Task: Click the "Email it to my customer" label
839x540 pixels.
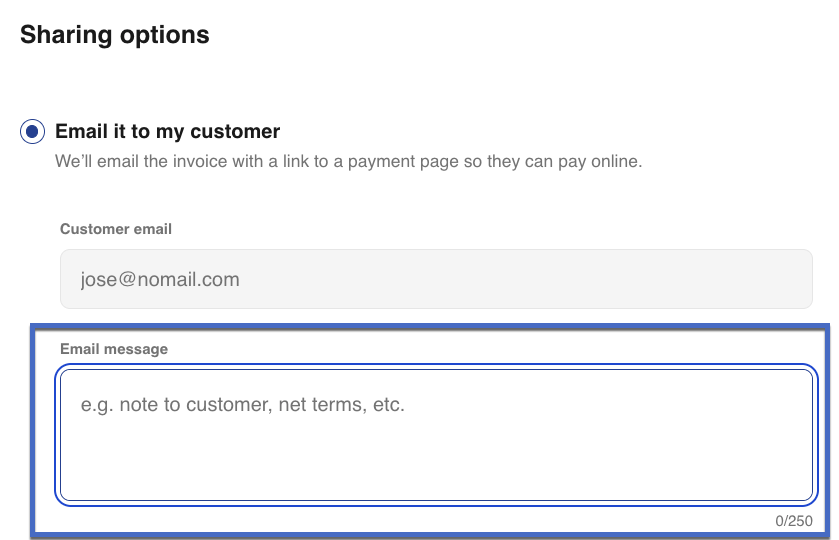Action: pyautogui.click(x=167, y=132)
